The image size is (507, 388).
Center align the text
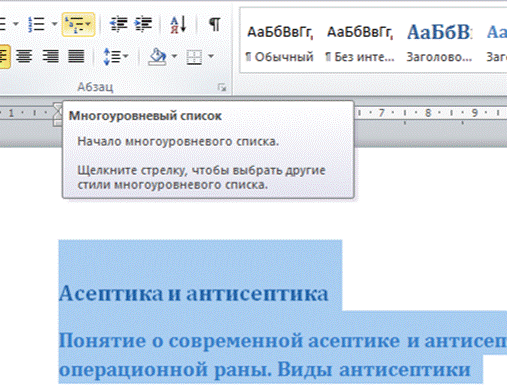coord(24,56)
